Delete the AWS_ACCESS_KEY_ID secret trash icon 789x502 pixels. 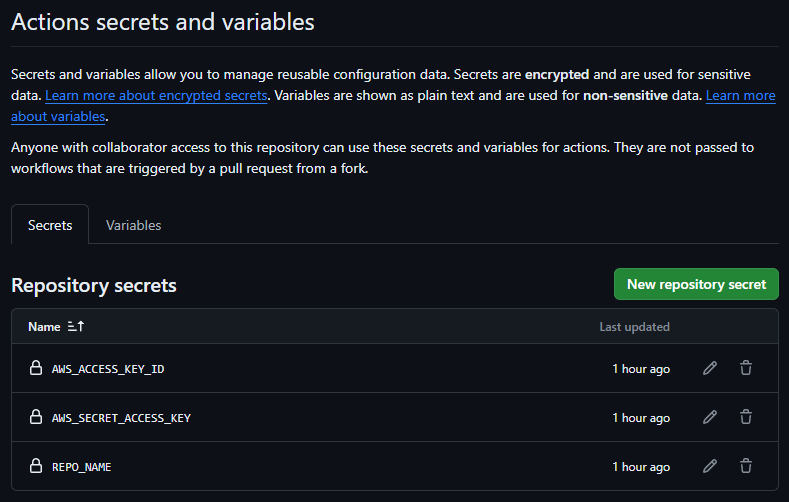point(746,368)
